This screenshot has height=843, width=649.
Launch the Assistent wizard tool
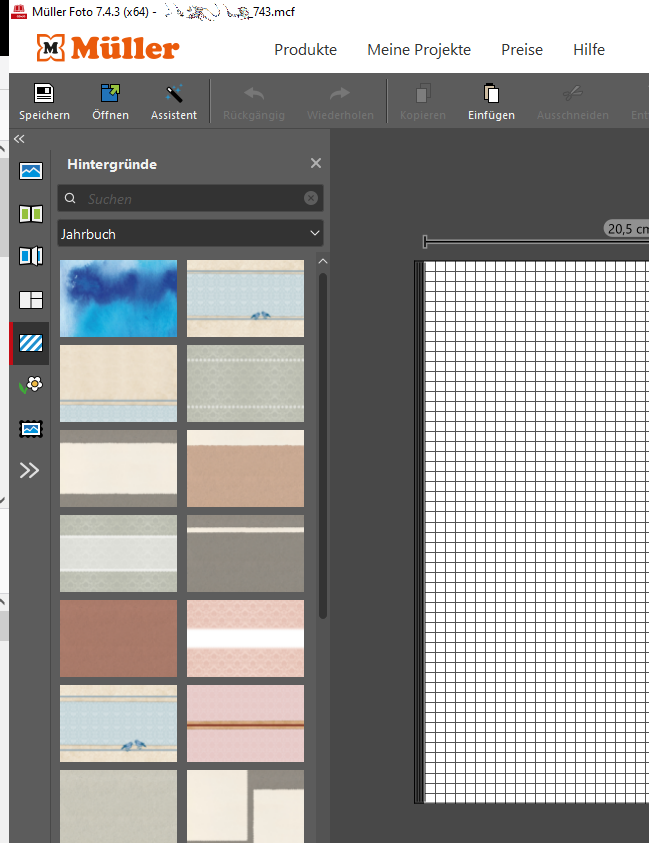point(174,94)
